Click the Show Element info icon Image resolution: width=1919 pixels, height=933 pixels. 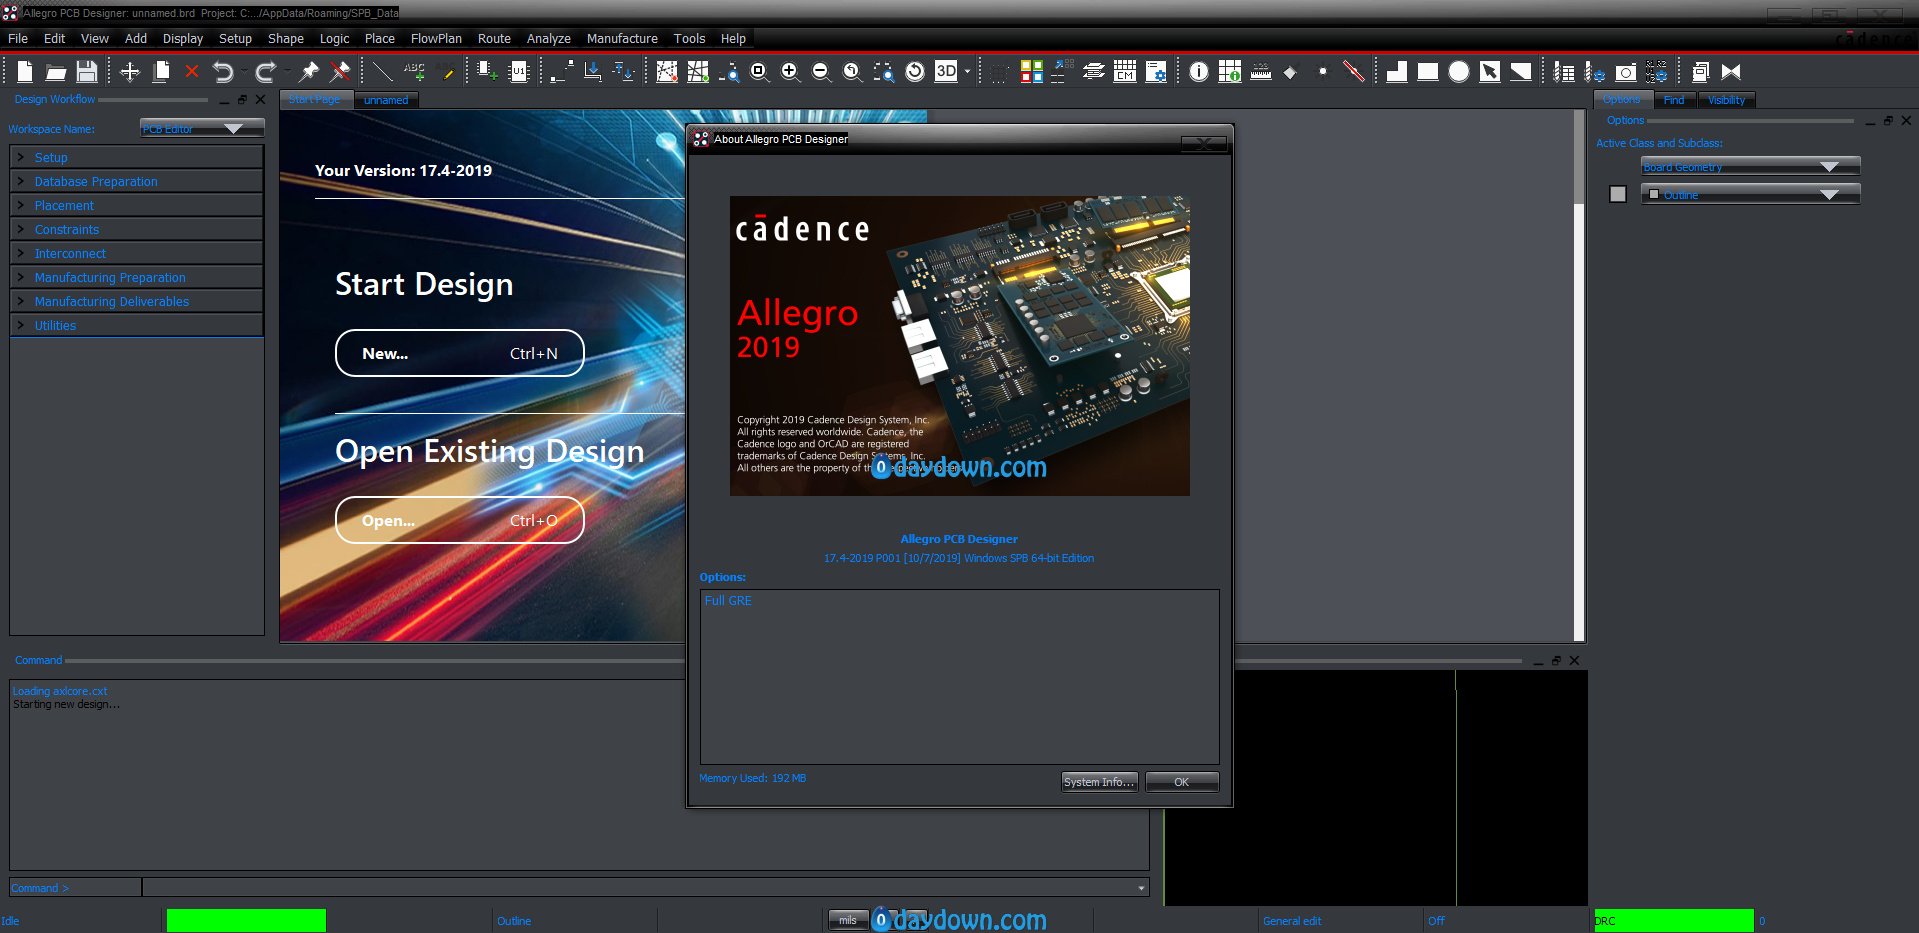1199,71
